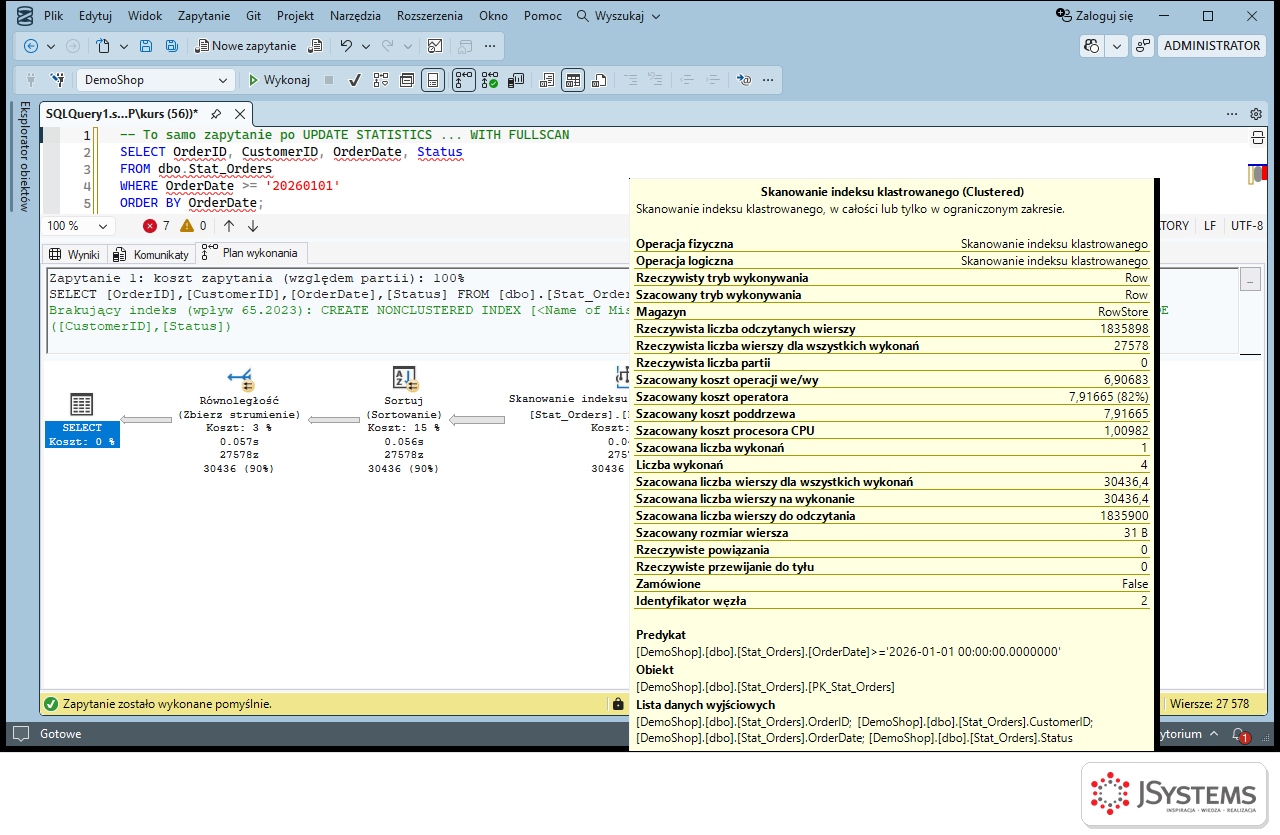Open the Narzędzia menu
Image resolution: width=1280 pixels, height=835 pixels.
[x=354, y=16]
